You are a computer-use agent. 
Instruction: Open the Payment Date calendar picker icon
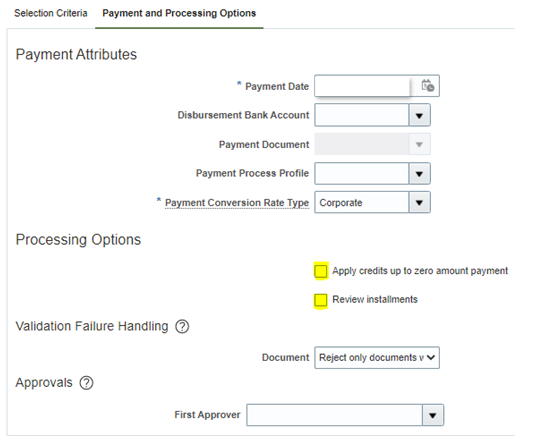tap(427, 86)
